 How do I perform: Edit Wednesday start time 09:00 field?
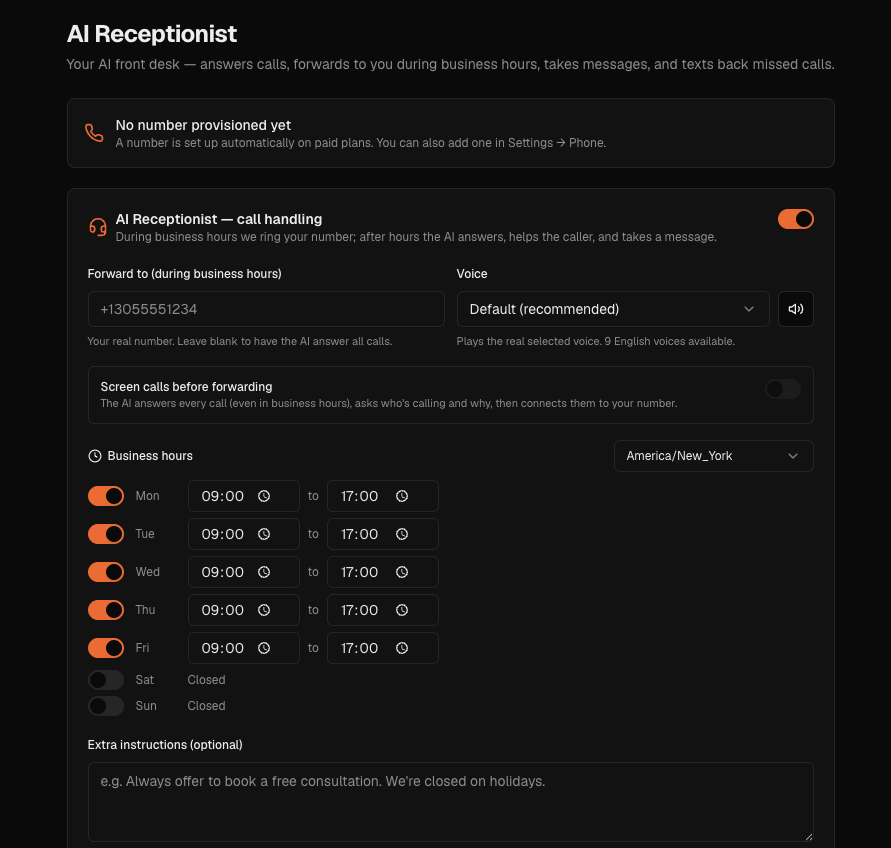pyautogui.click(x=244, y=572)
